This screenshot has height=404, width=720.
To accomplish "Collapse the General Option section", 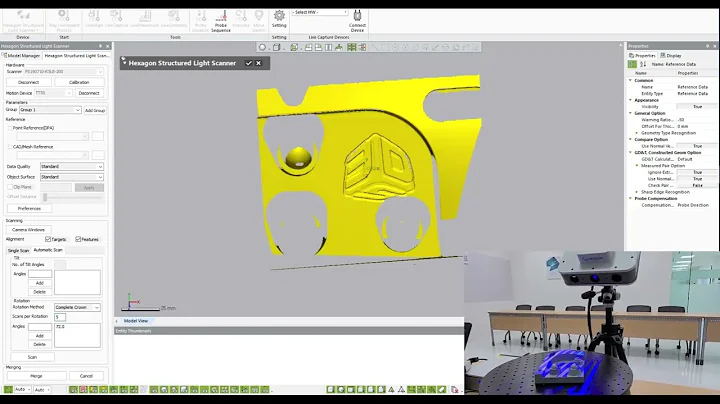I will 630,113.
